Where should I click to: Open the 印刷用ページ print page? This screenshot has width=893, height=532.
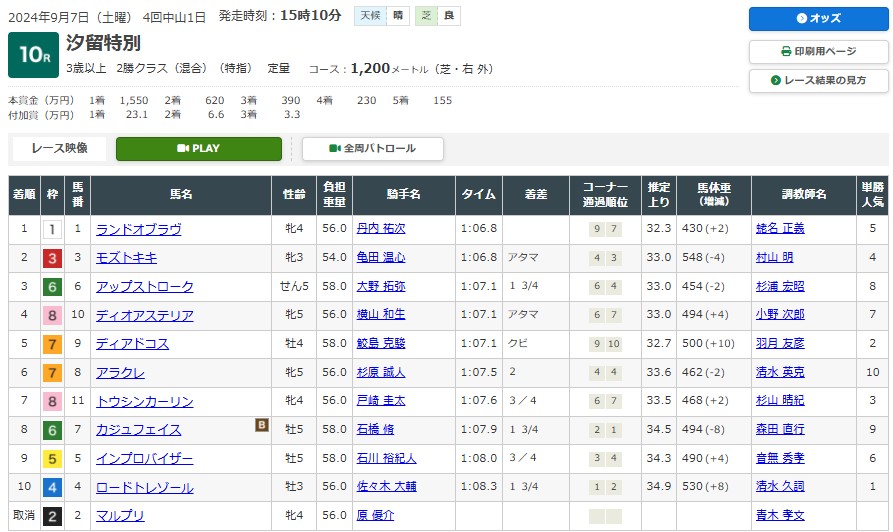818,51
